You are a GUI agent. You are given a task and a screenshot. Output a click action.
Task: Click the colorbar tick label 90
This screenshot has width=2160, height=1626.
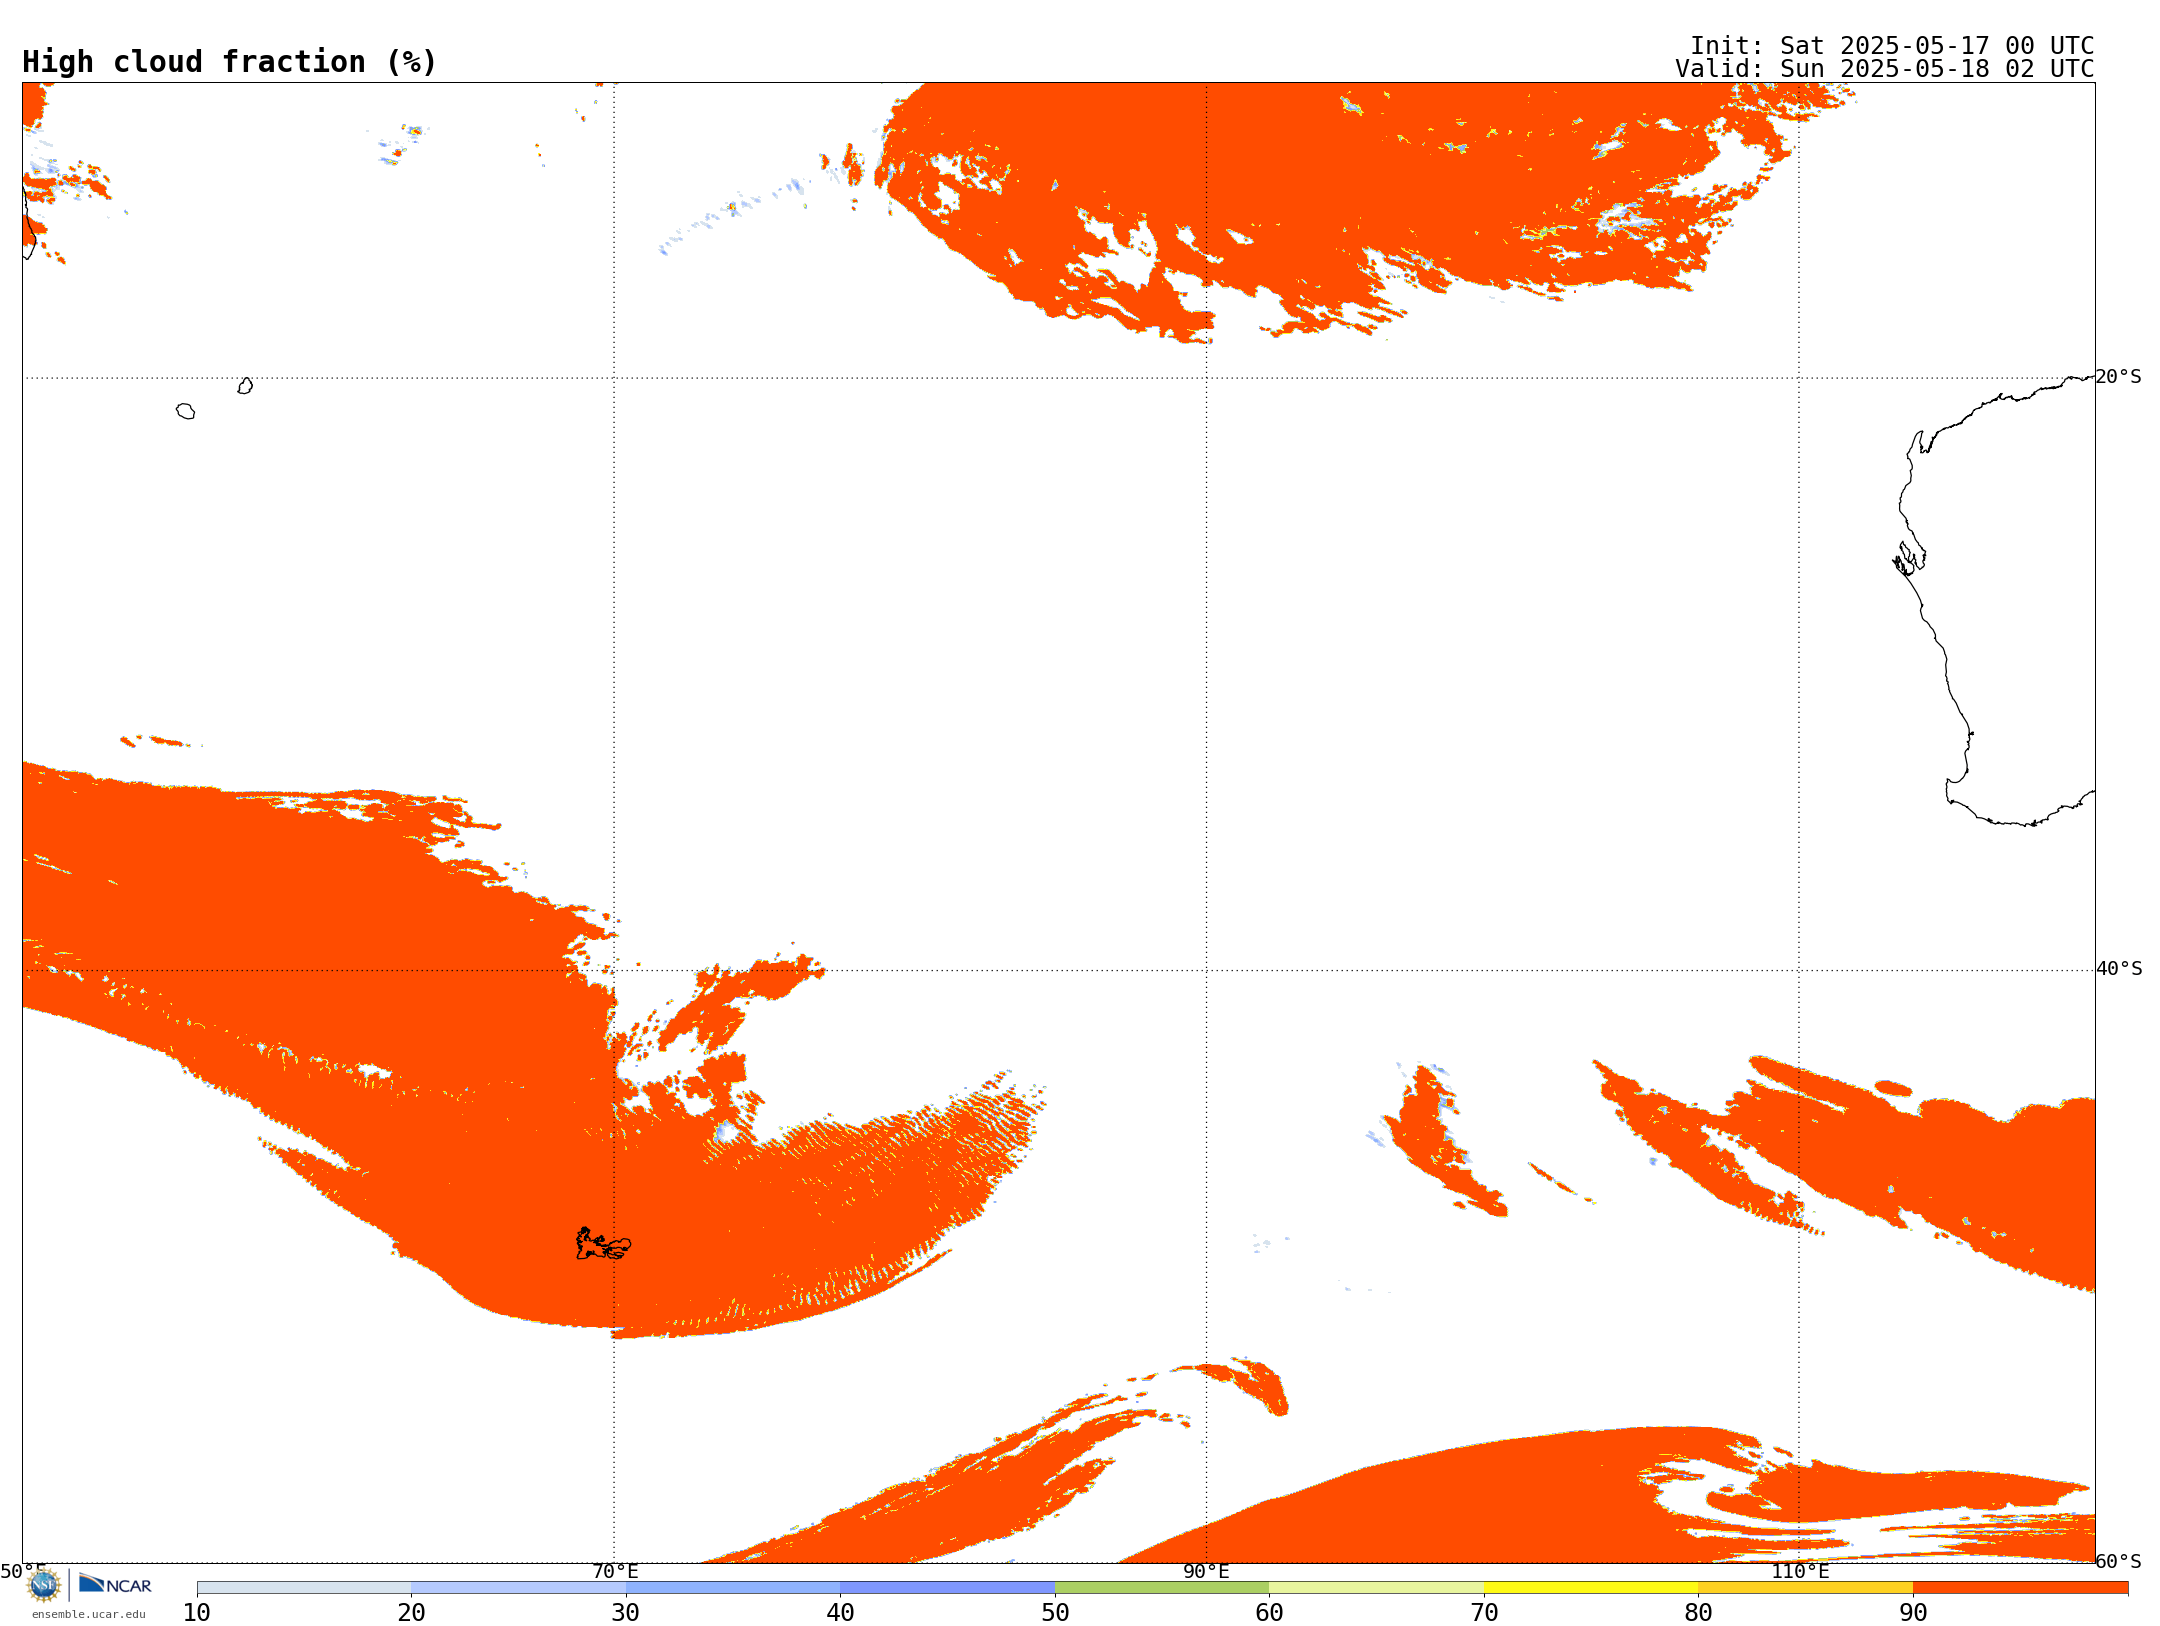coord(1913,1613)
